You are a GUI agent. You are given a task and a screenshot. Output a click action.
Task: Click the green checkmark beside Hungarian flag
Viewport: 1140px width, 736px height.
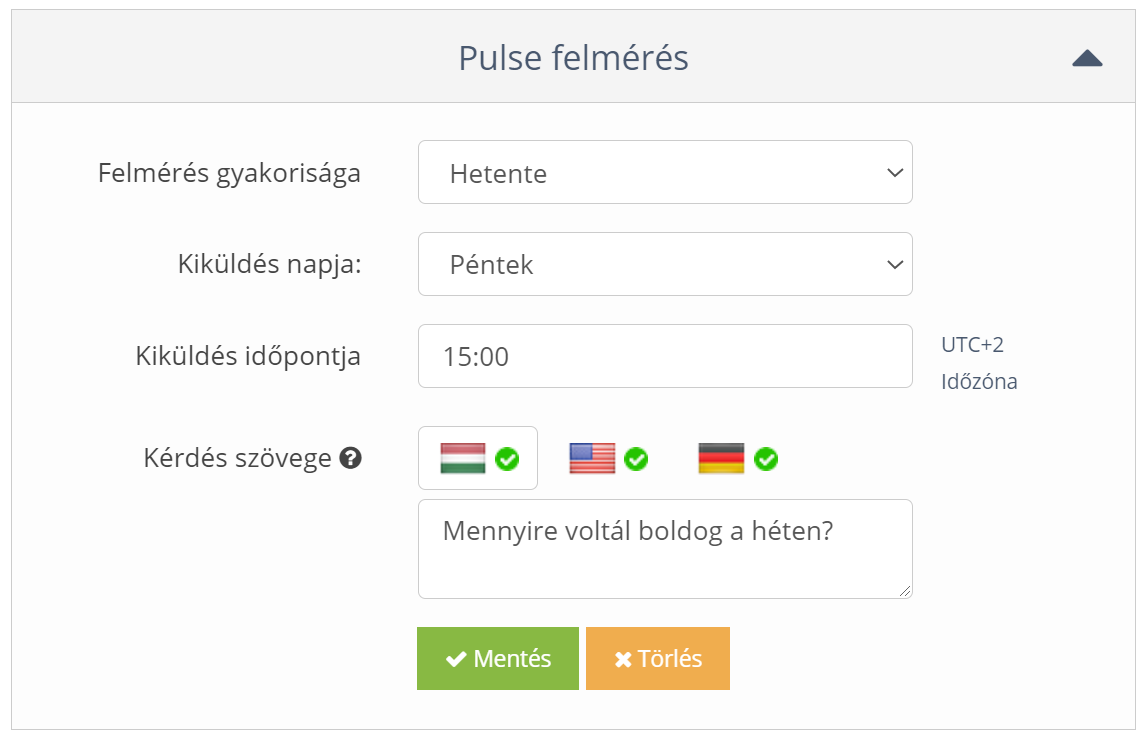point(507,459)
